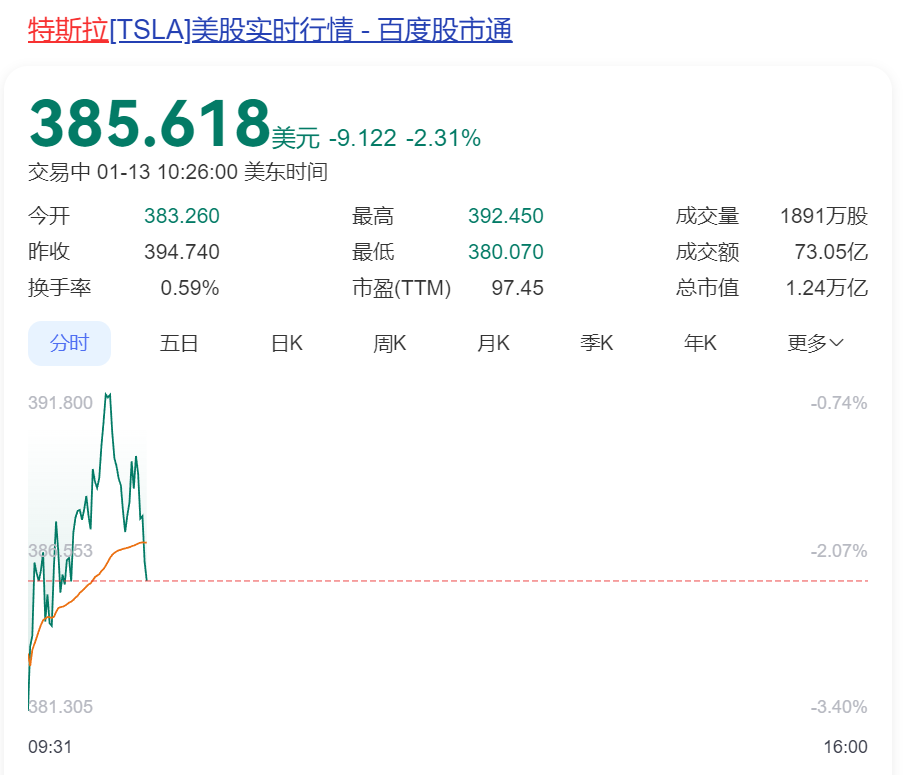Click the 最低 value 380.070
Viewport: 915px width, 775px height.
click(505, 252)
